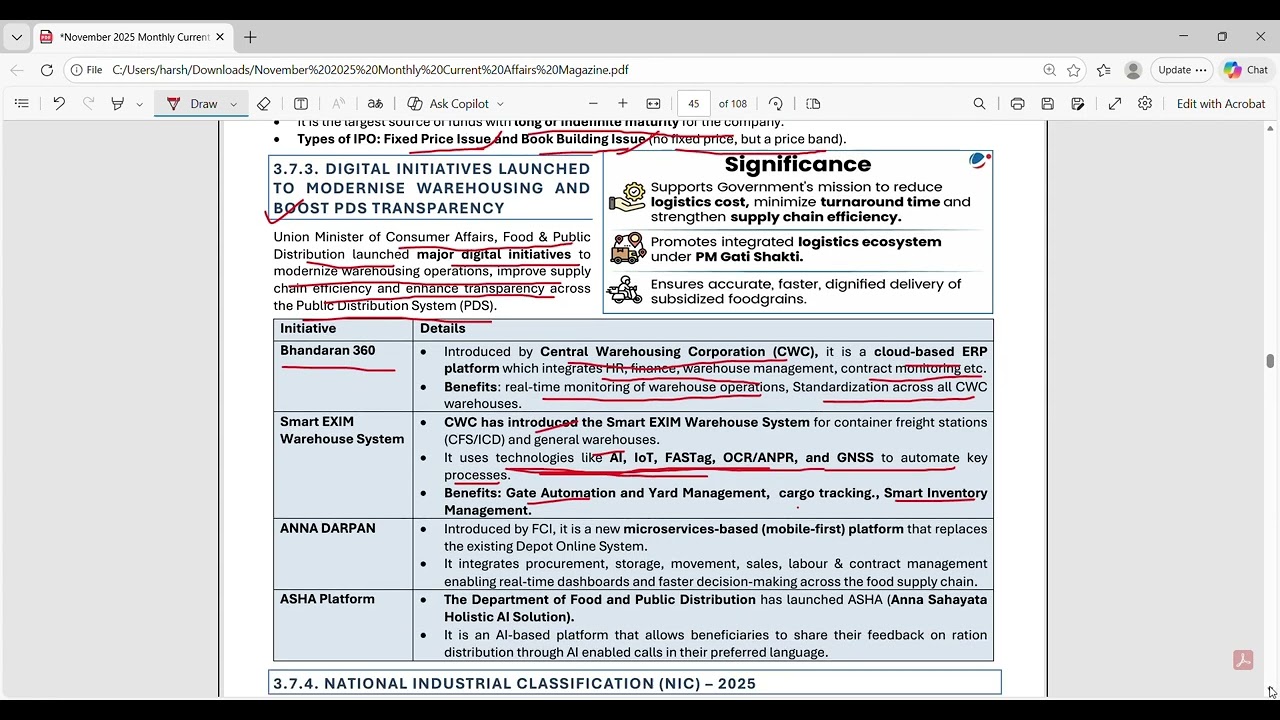Start Read aloud
This screenshot has width=1280, height=720.
point(339,104)
